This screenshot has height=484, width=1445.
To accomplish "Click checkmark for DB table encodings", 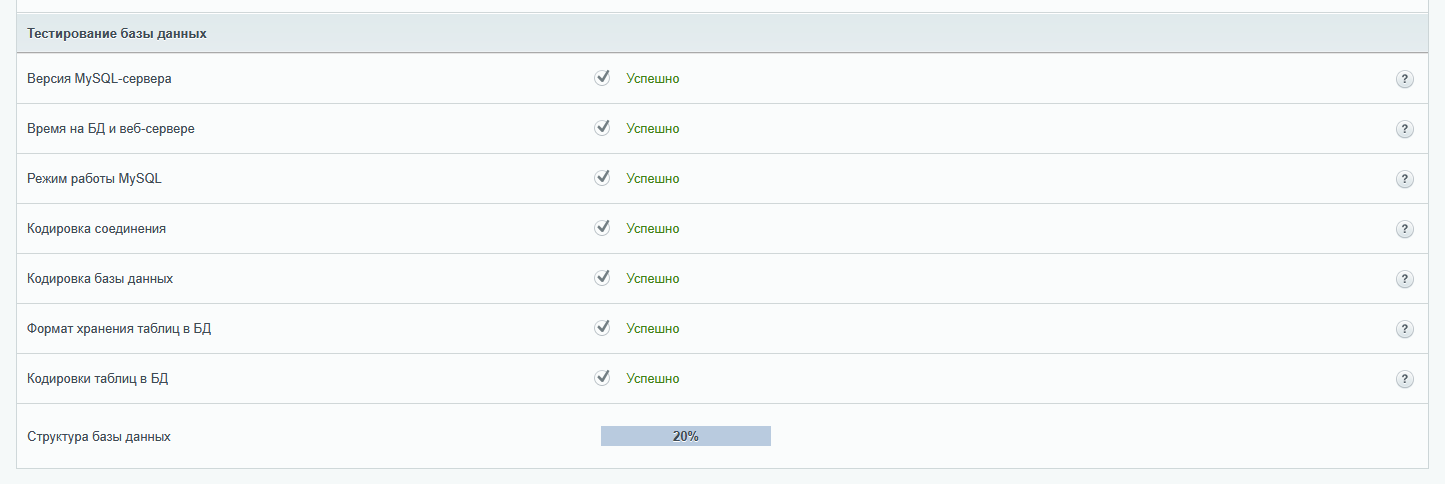I will [602, 378].
